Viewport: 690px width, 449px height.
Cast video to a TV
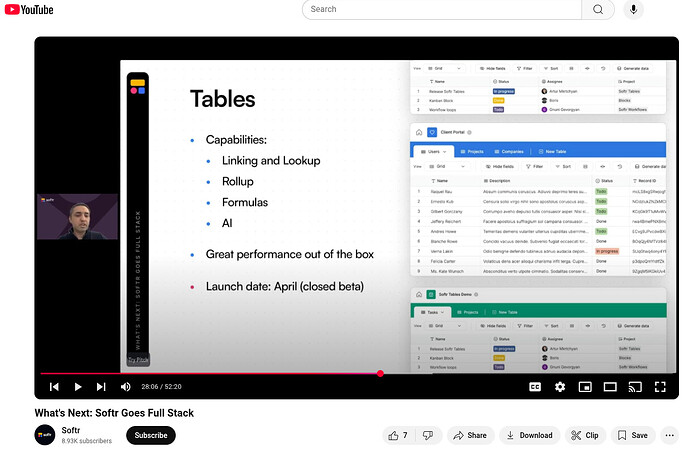pos(635,387)
